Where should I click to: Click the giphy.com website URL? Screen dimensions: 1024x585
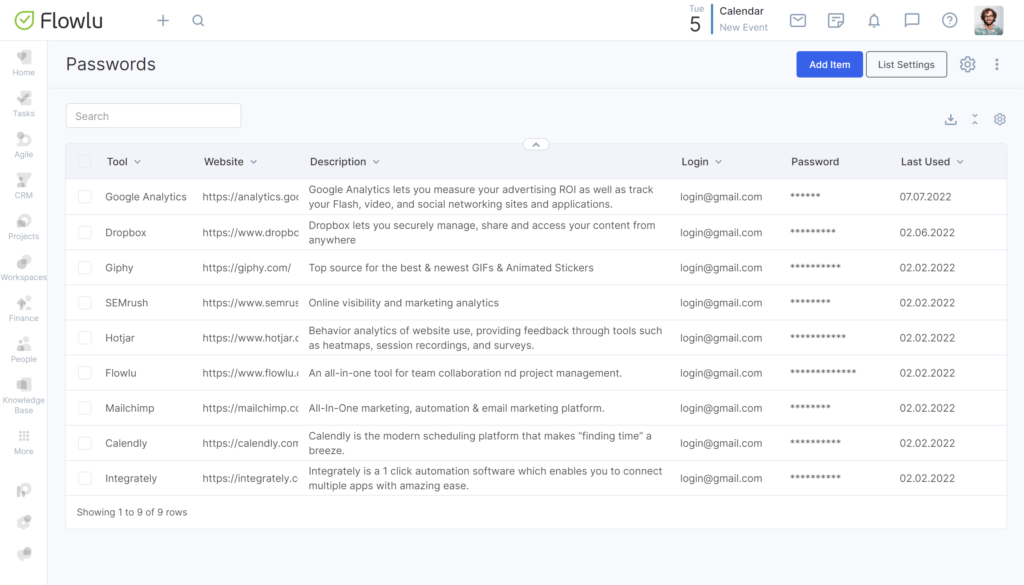tap(247, 268)
